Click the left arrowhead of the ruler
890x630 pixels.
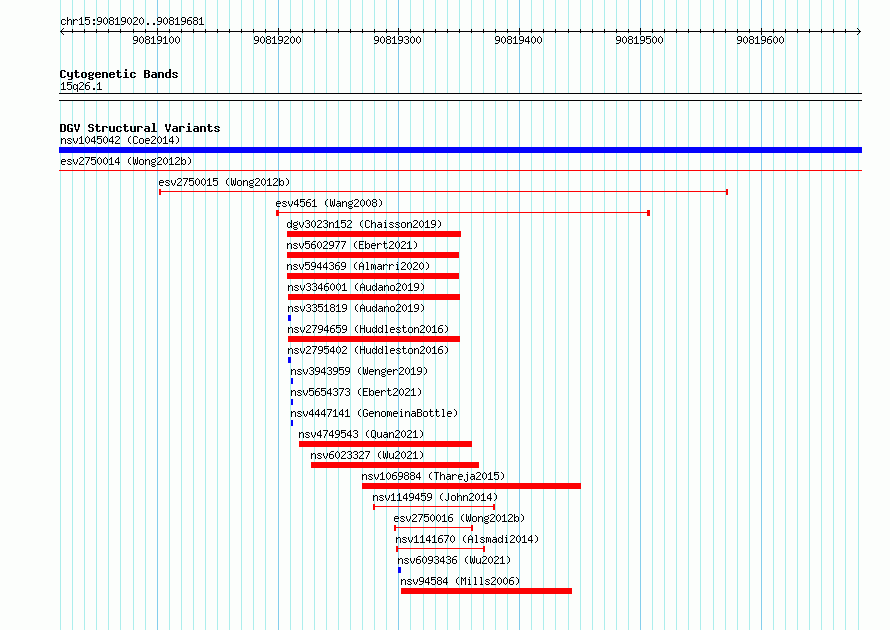click(x=62, y=32)
